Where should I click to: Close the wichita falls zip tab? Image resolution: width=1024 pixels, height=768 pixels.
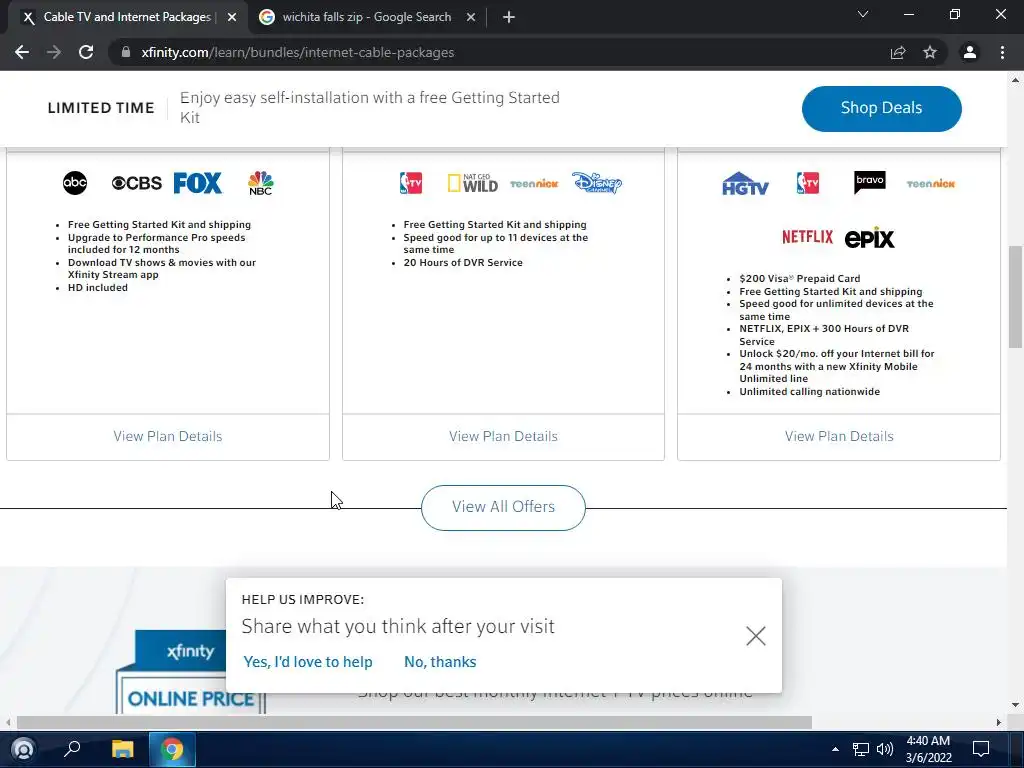point(471,17)
